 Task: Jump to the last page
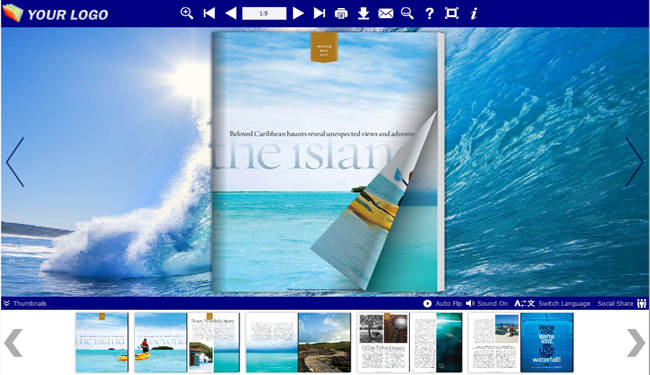click(x=319, y=13)
